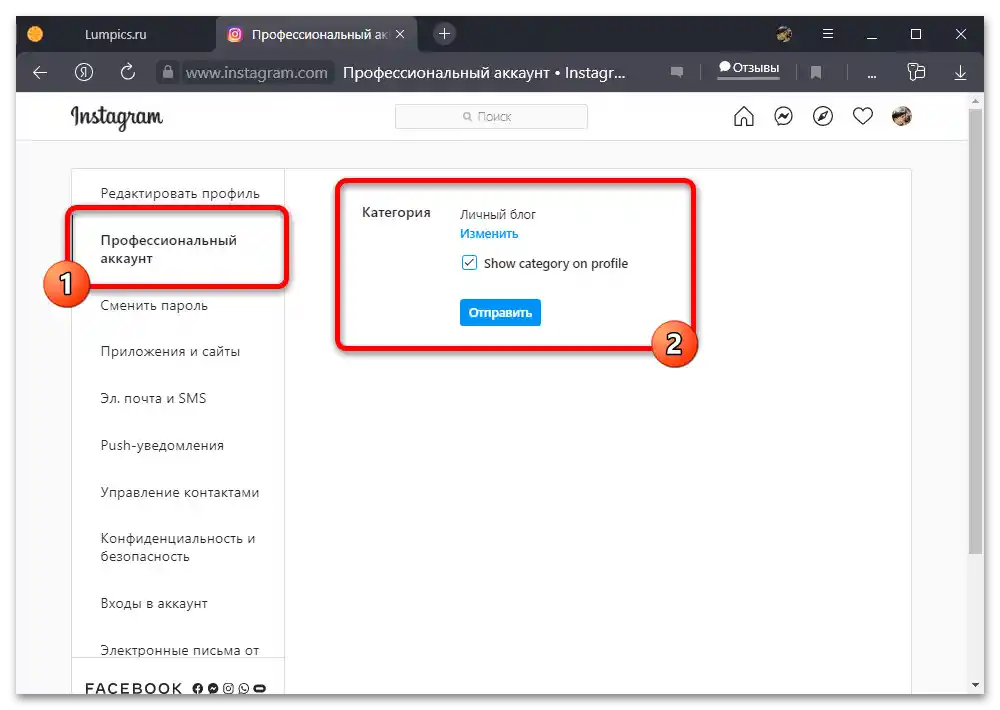Focus the Поиск search field
Image resolution: width=1000 pixels, height=710 pixels.
[x=491, y=117]
